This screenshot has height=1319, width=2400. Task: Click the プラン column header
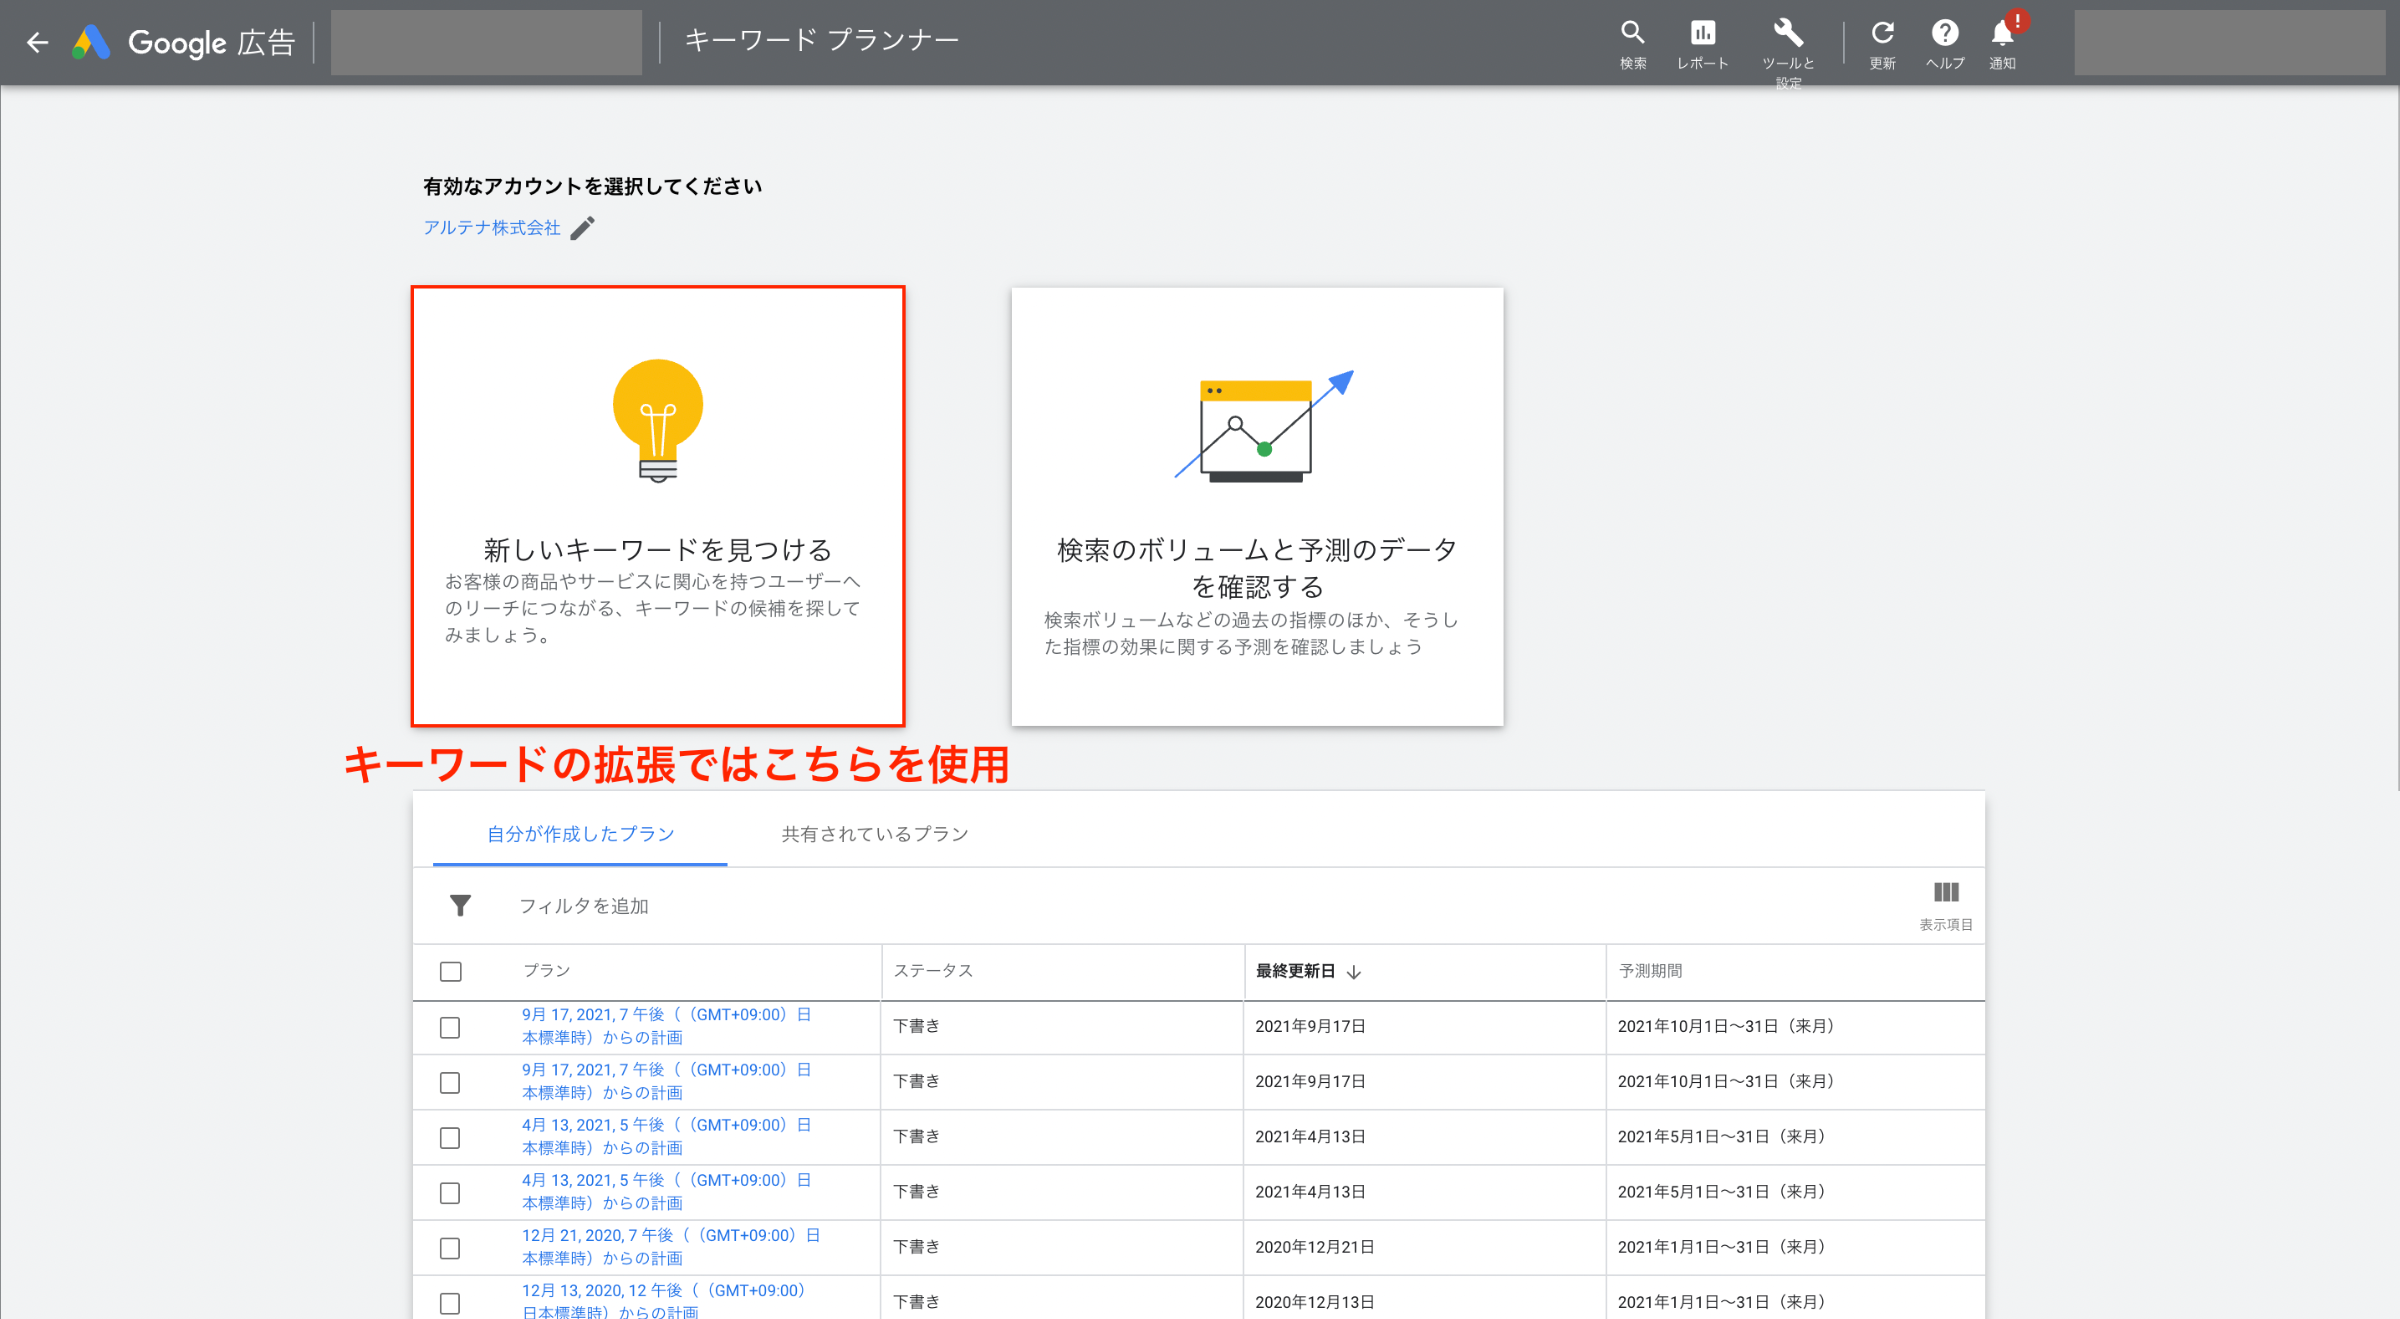(x=547, y=971)
